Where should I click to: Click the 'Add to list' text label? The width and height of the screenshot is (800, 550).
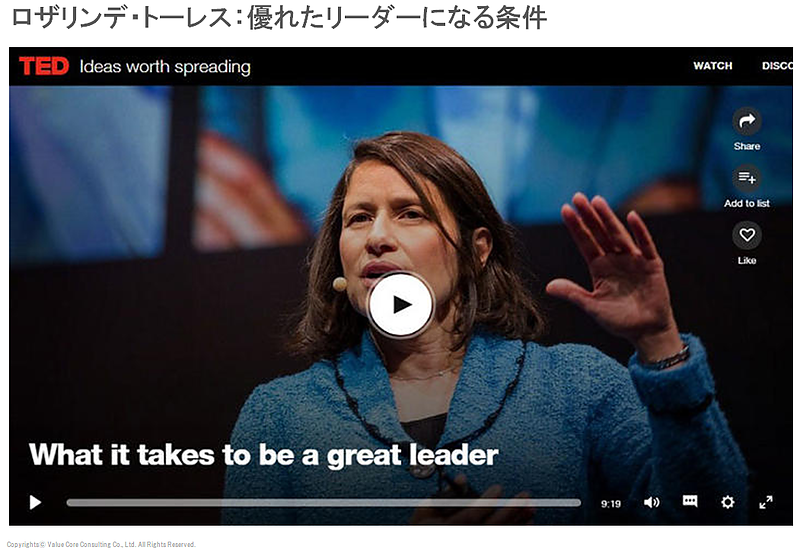coord(747,204)
